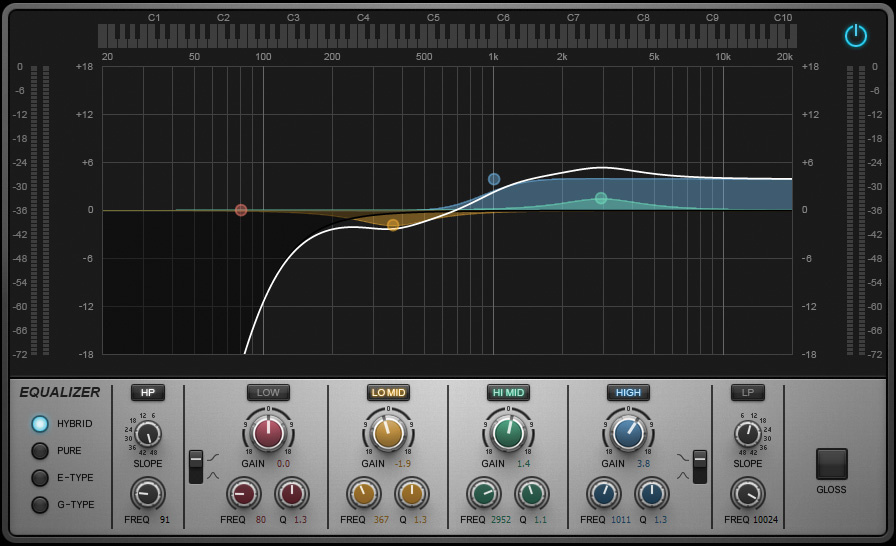Viewport: 896px width, 546px height.
Task: Select the HYBRID equalizer mode
Action: point(40,424)
